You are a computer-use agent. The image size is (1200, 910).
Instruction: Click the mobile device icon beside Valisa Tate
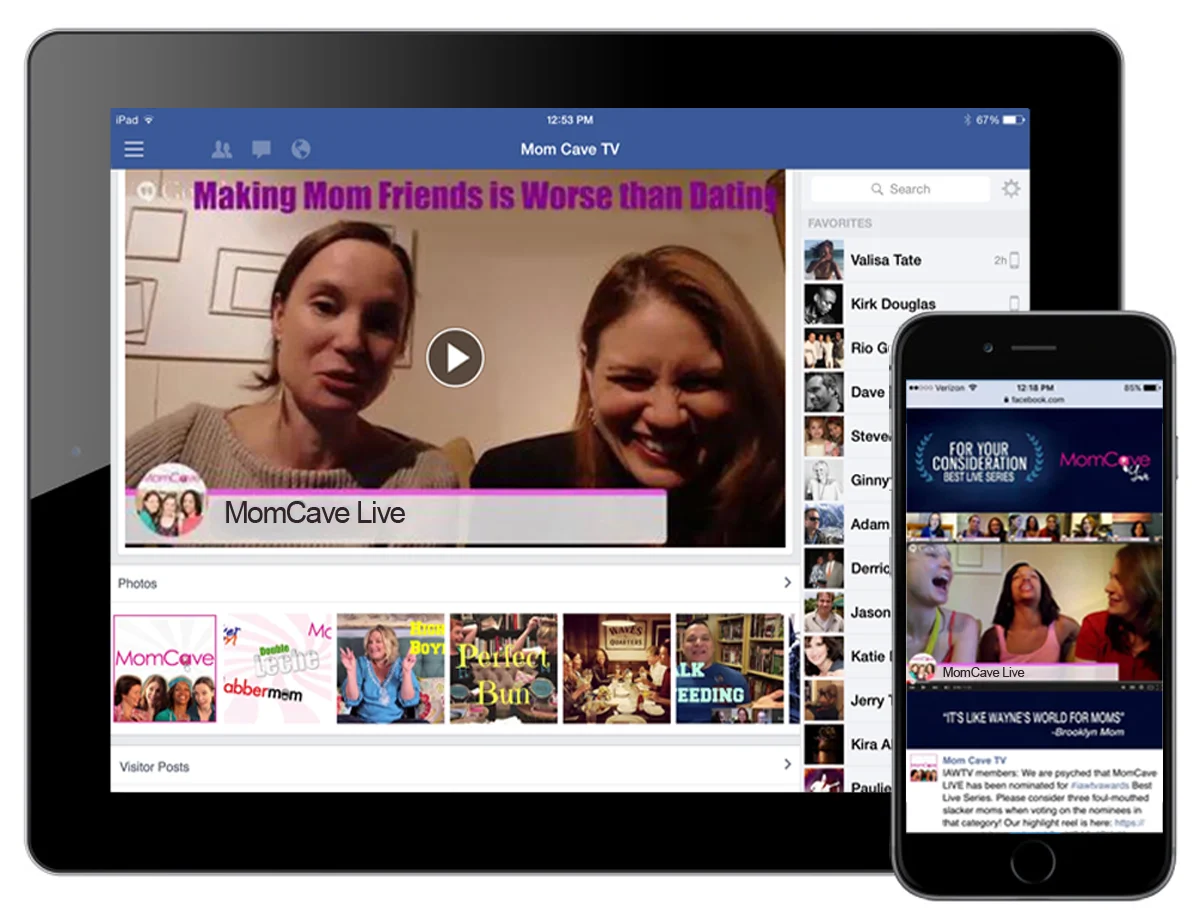click(1014, 260)
